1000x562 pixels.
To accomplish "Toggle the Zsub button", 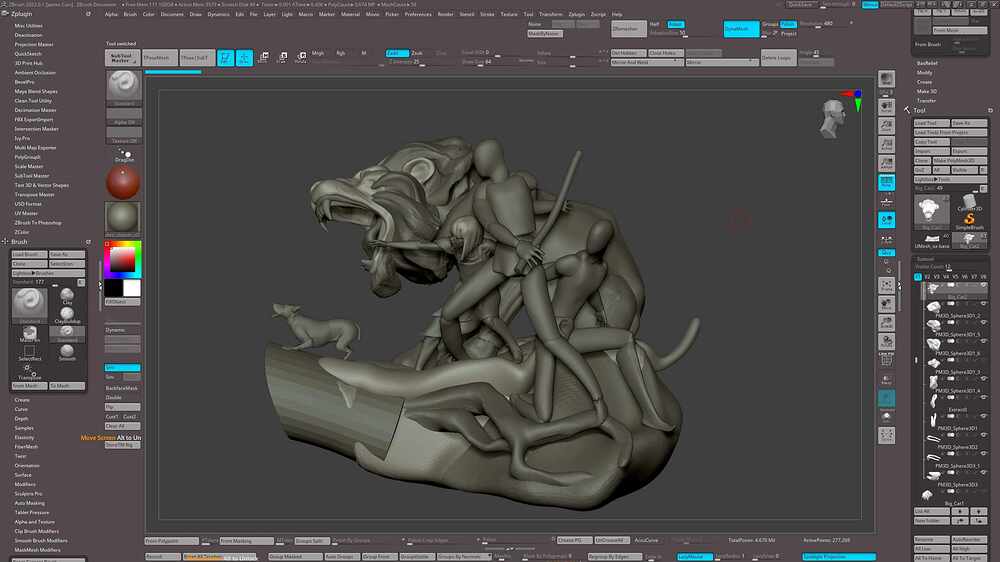I will pos(417,53).
